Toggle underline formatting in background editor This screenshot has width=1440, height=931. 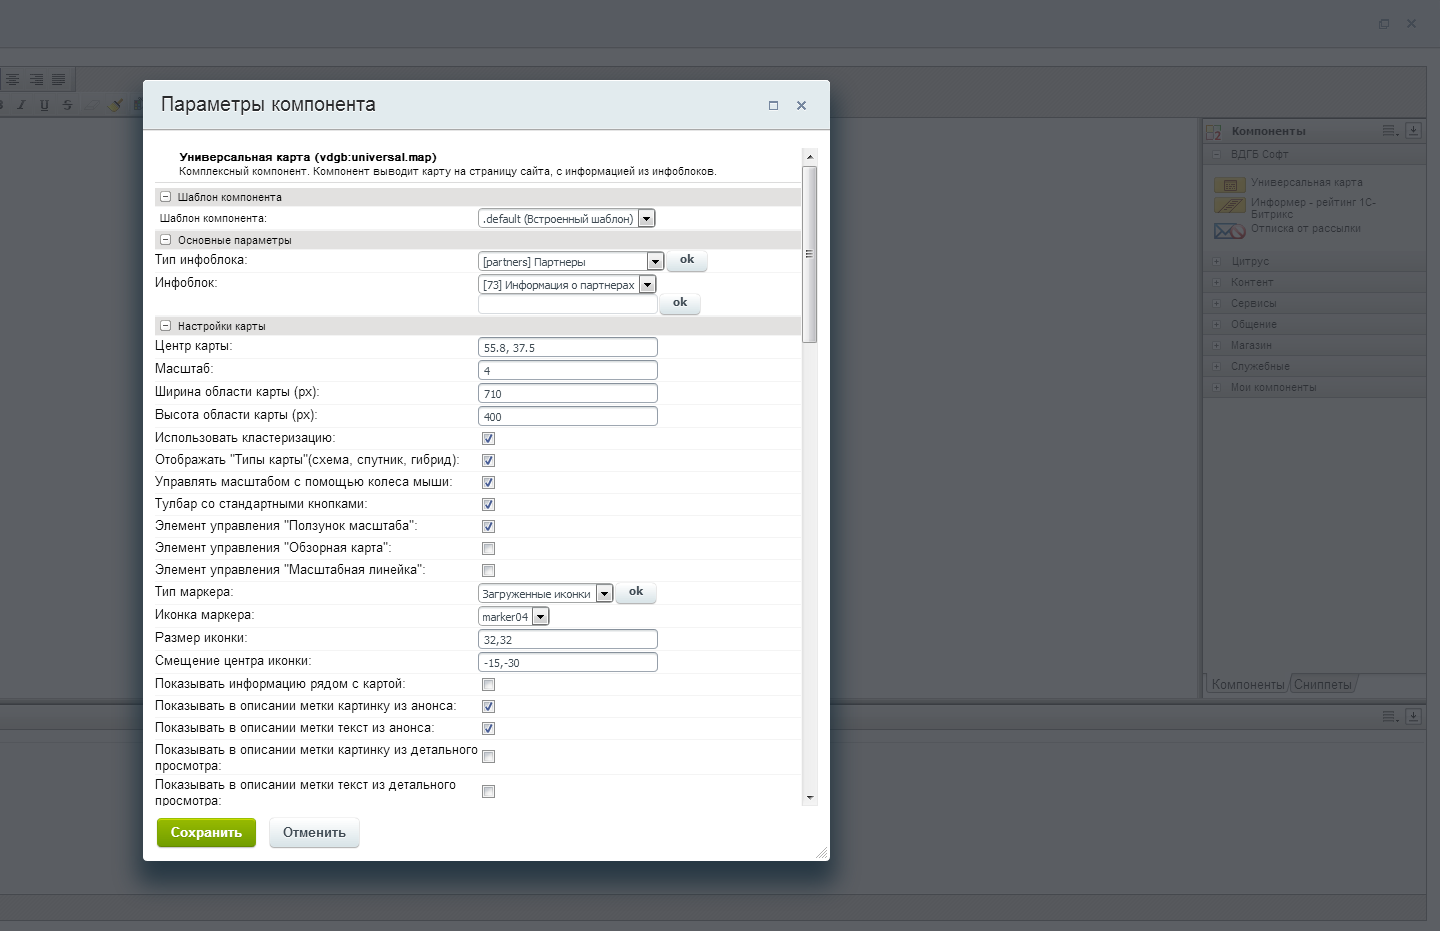(x=44, y=104)
